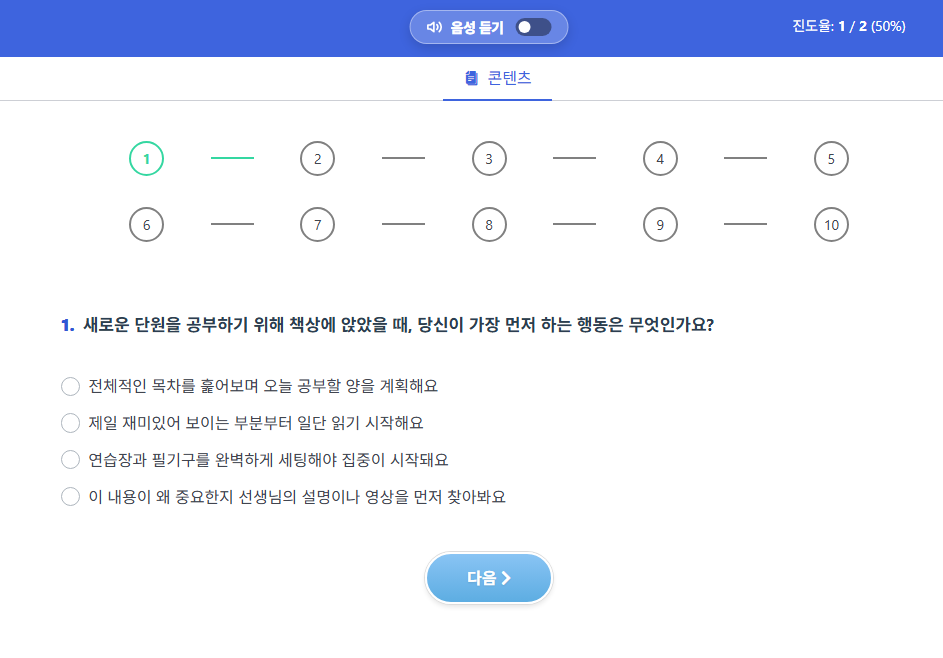This screenshot has width=943, height=658.
Task: Go to step 3 in progress indicator
Action: pyautogui.click(x=489, y=159)
